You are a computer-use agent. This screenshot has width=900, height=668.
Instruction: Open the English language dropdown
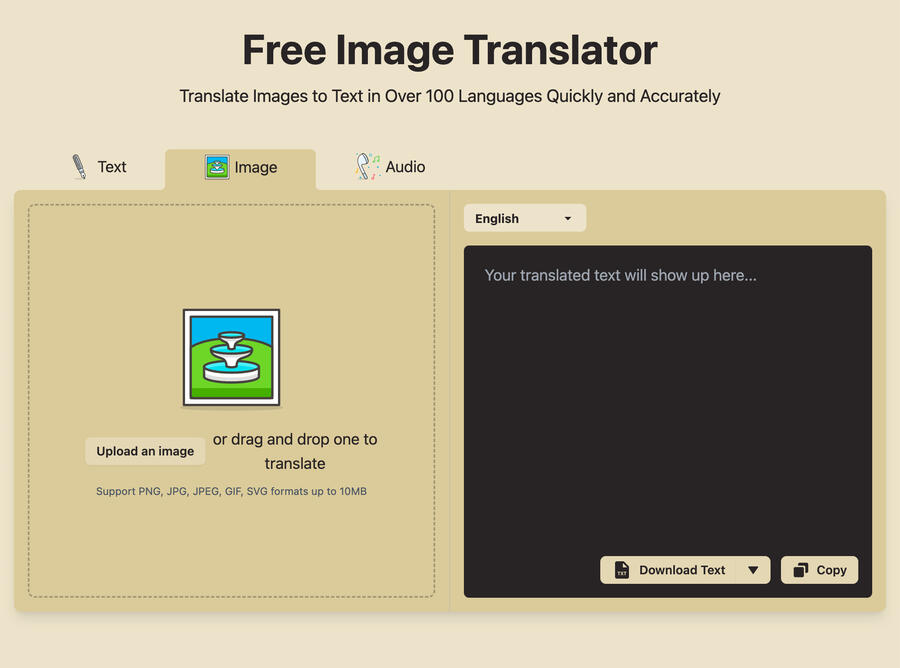[x=524, y=218]
